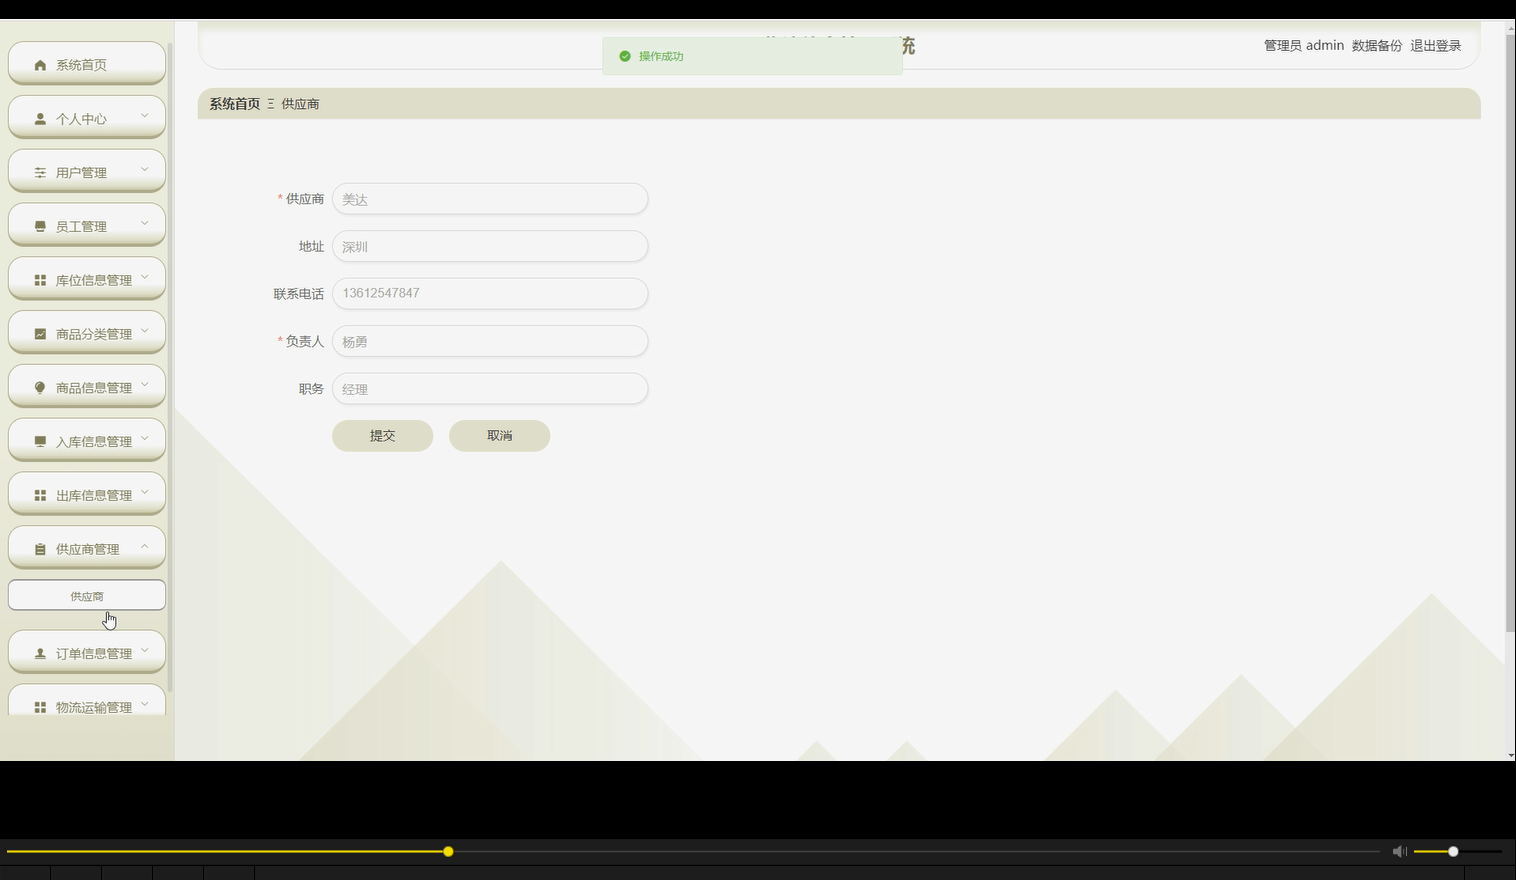Open 系统首页 from the breadcrumb

[x=233, y=103]
